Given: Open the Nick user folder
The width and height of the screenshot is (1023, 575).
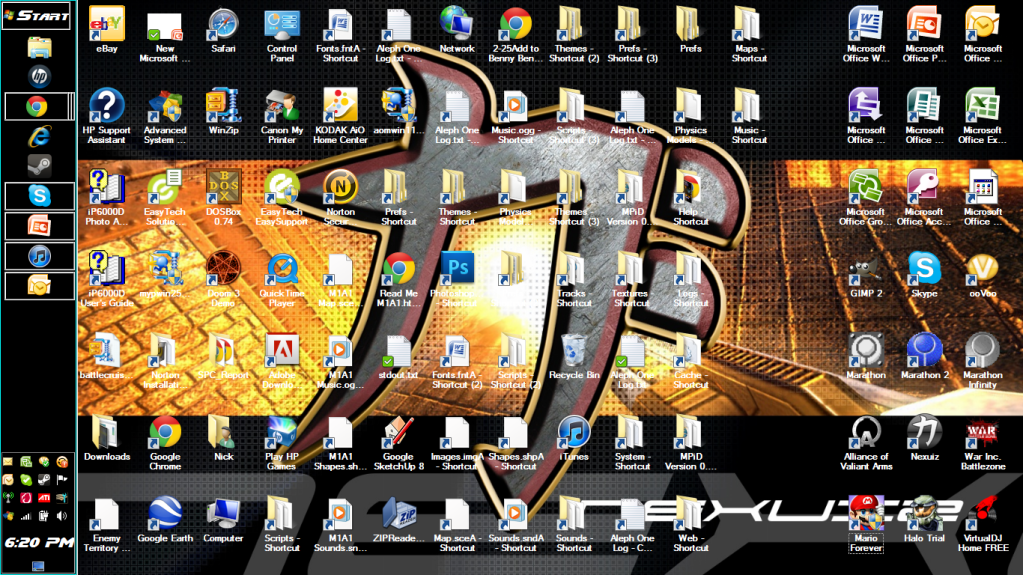Looking at the screenshot, I should tap(223, 439).
